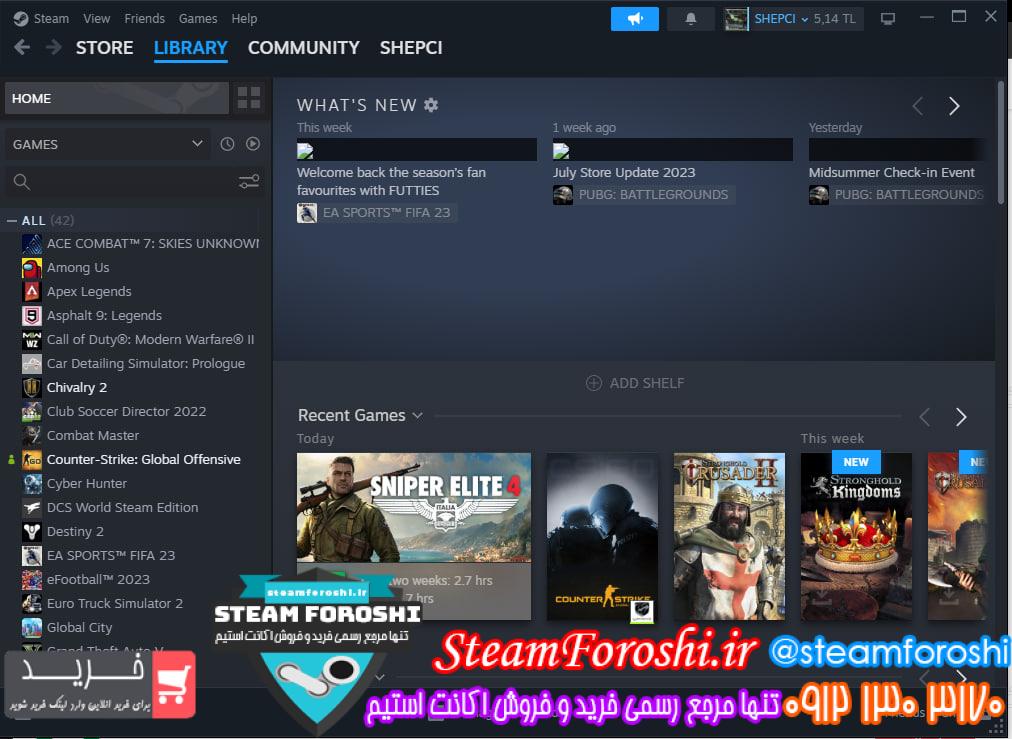This screenshot has height=739, width=1012.
Task: Click the main content vertical scrollbar
Action: coord(1001,142)
